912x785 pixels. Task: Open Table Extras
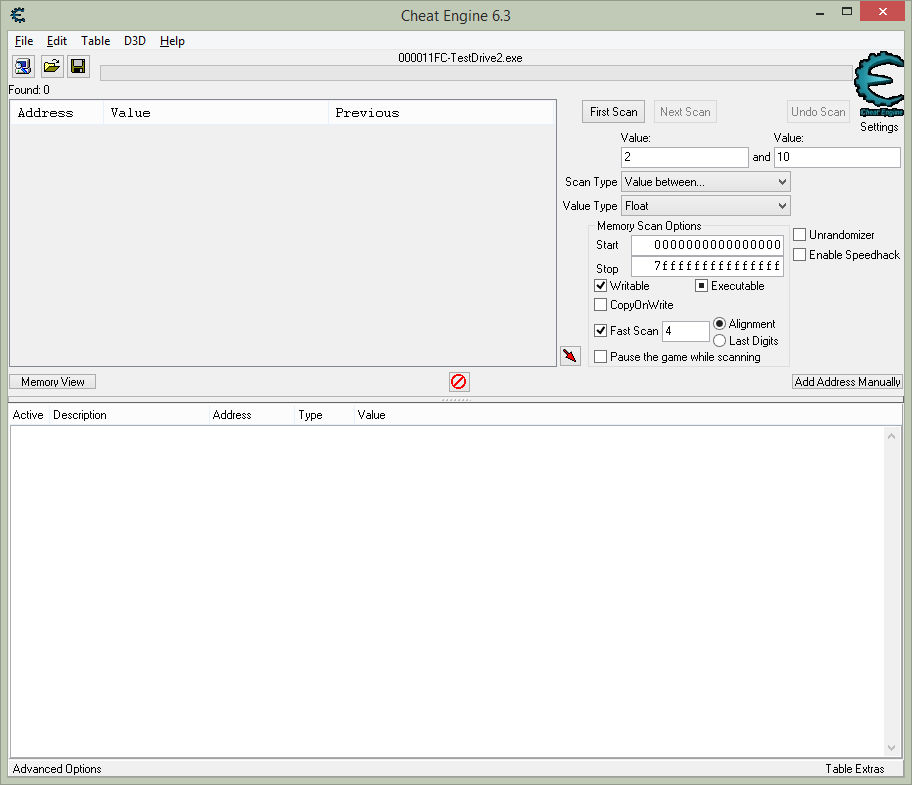(854, 769)
